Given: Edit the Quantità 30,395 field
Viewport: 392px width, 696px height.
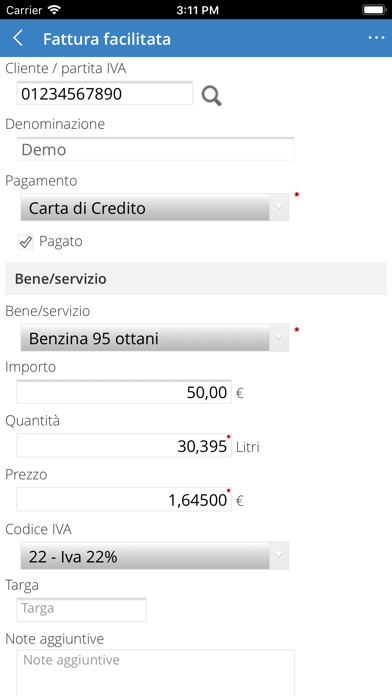Looking at the screenshot, I should [x=124, y=446].
